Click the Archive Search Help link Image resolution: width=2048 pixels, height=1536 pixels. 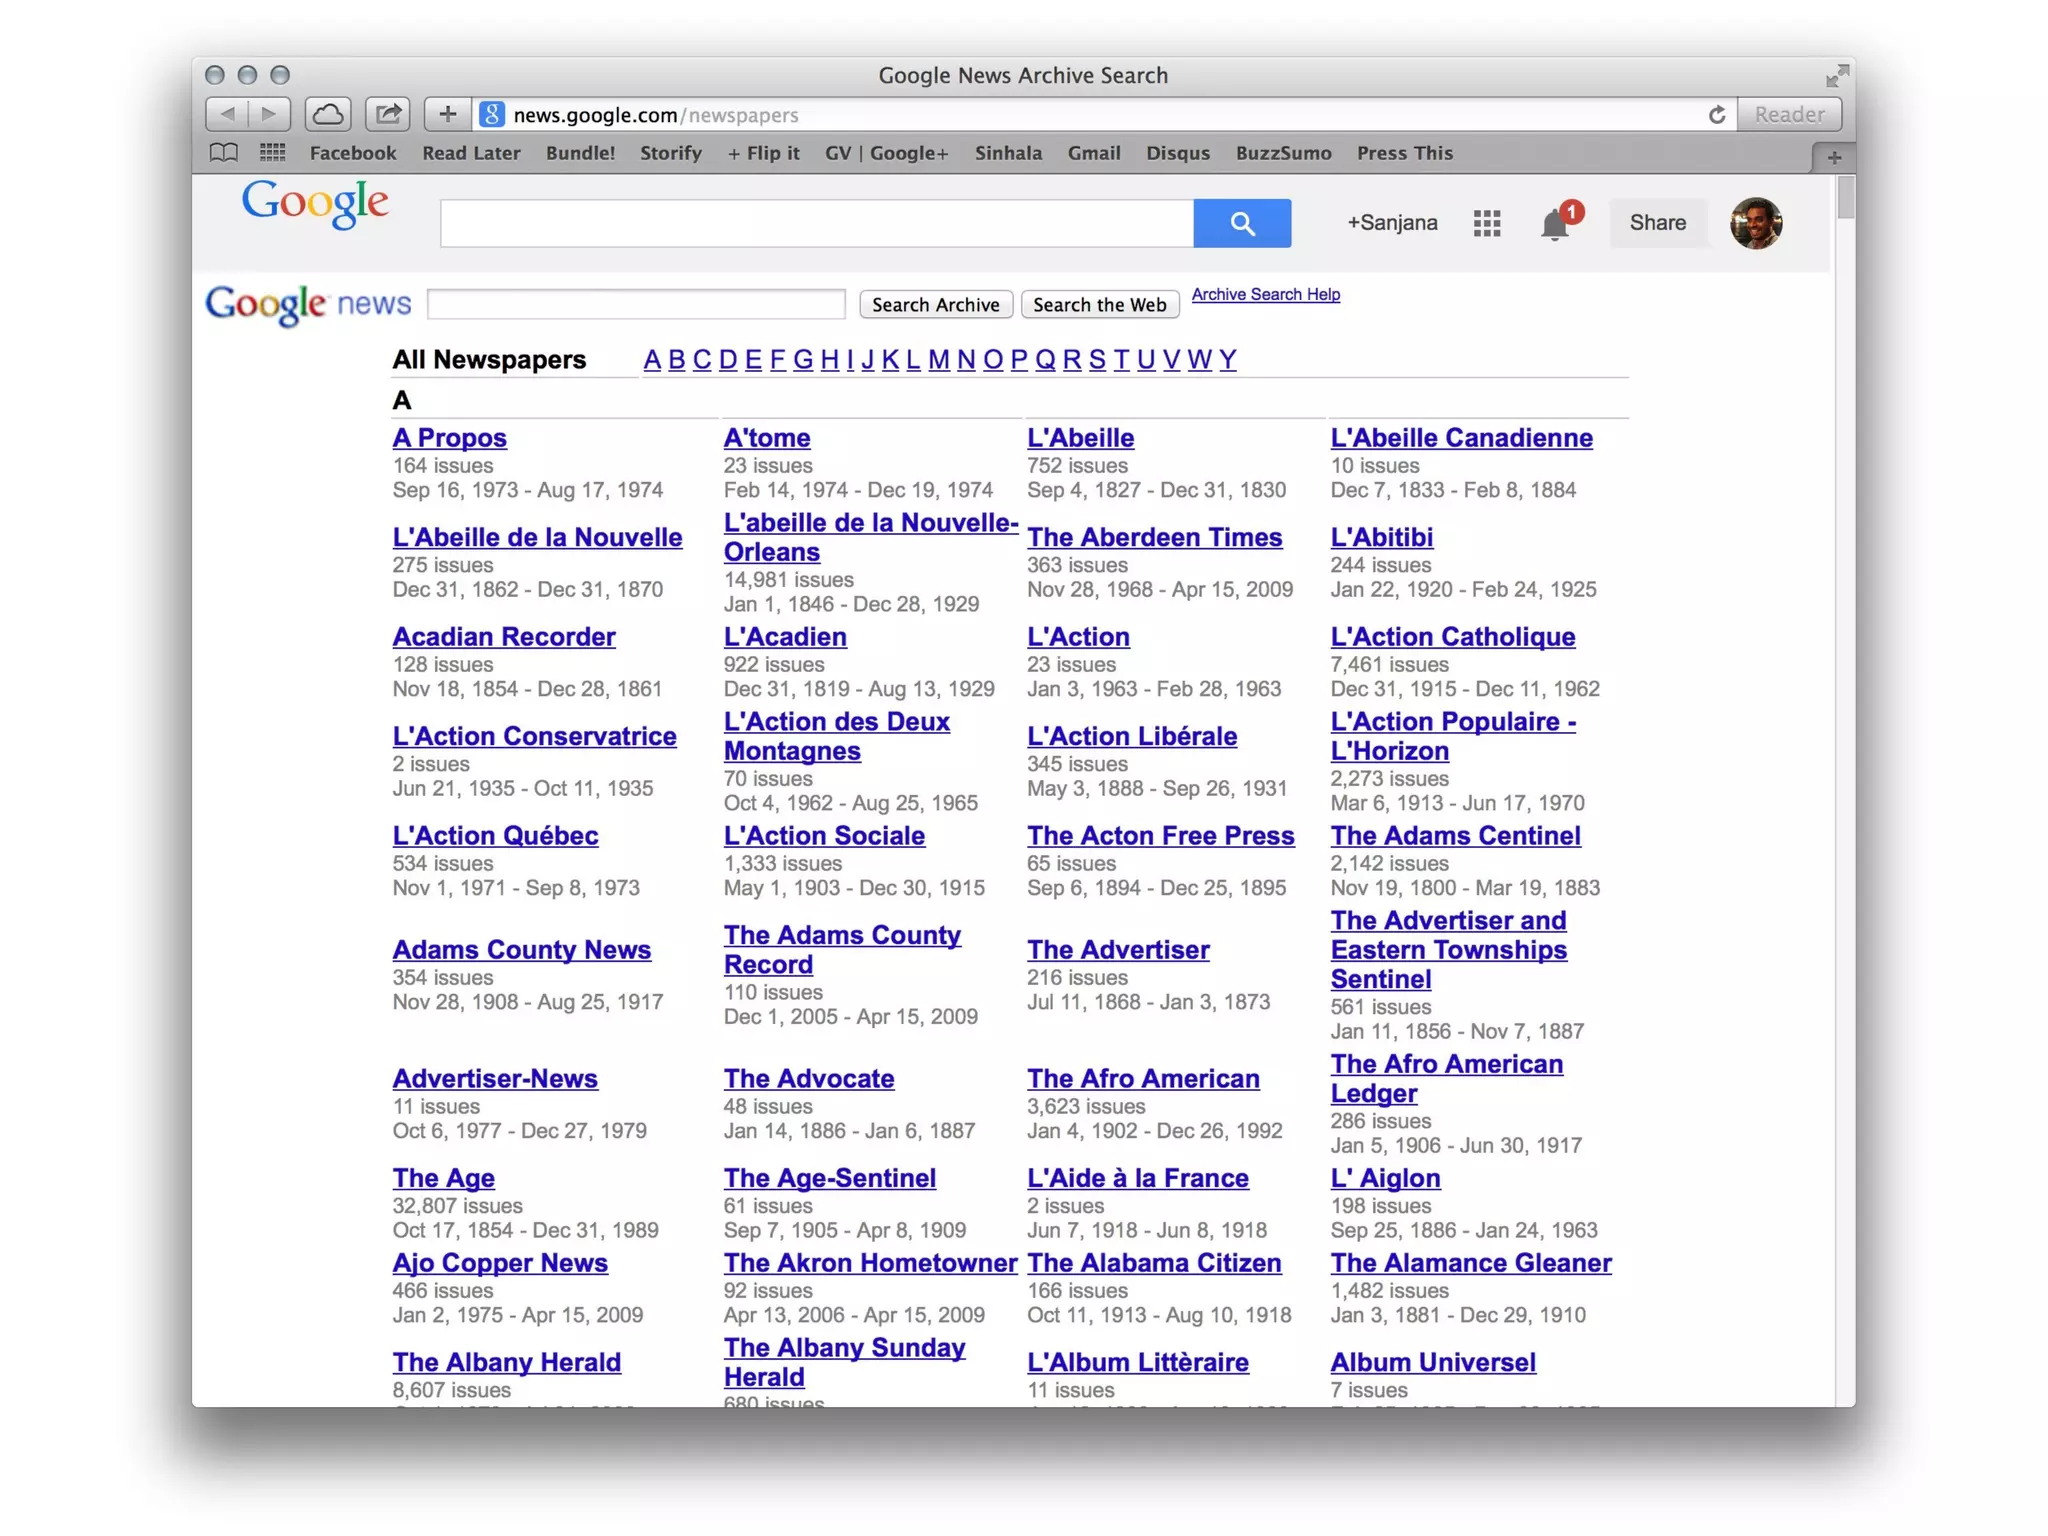click(1265, 294)
